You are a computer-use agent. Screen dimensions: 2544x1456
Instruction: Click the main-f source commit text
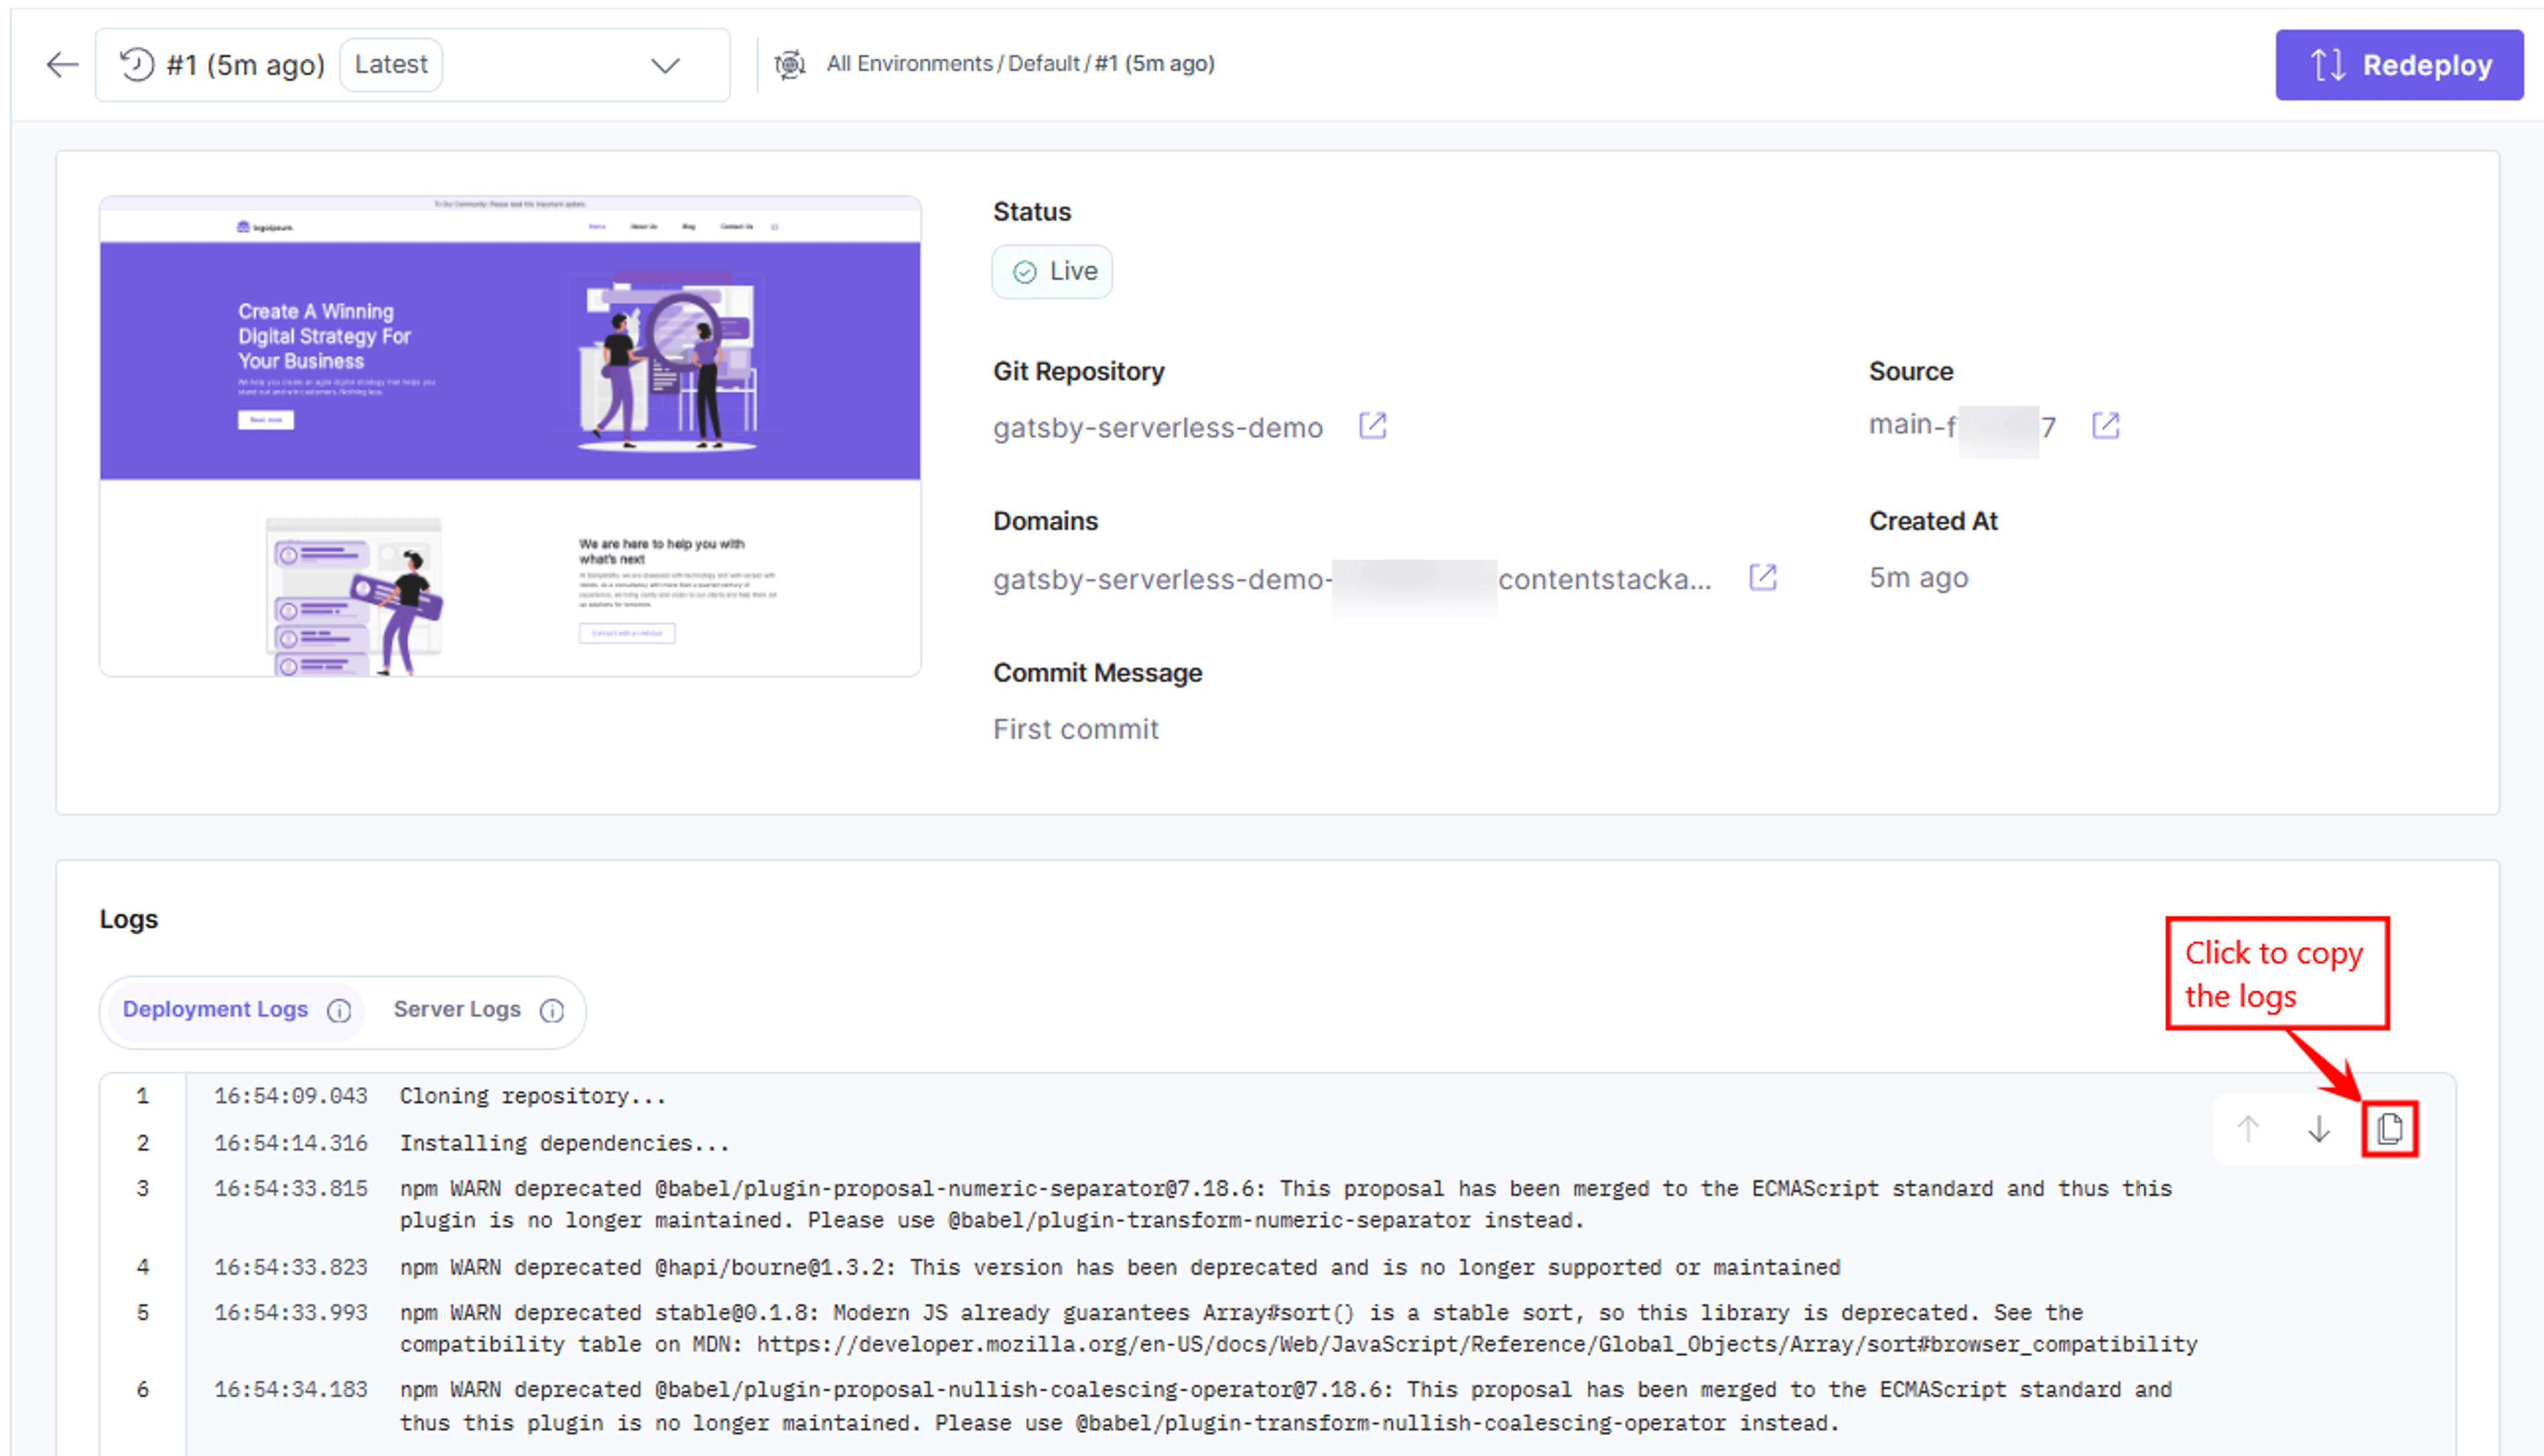(x=1961, y=427)
